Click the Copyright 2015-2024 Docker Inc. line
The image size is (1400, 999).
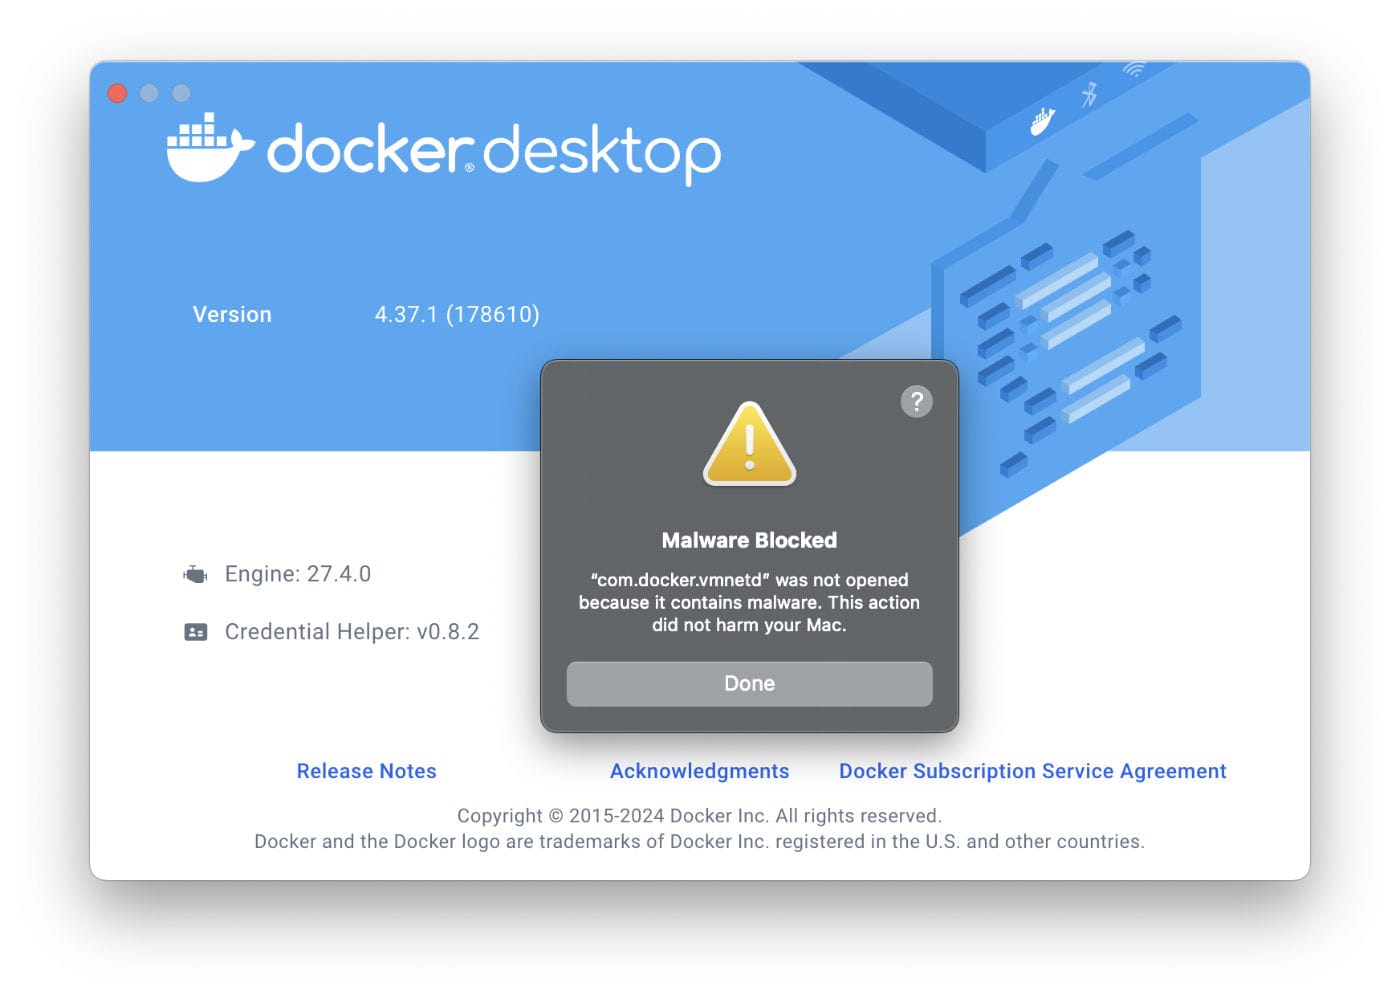699,815
